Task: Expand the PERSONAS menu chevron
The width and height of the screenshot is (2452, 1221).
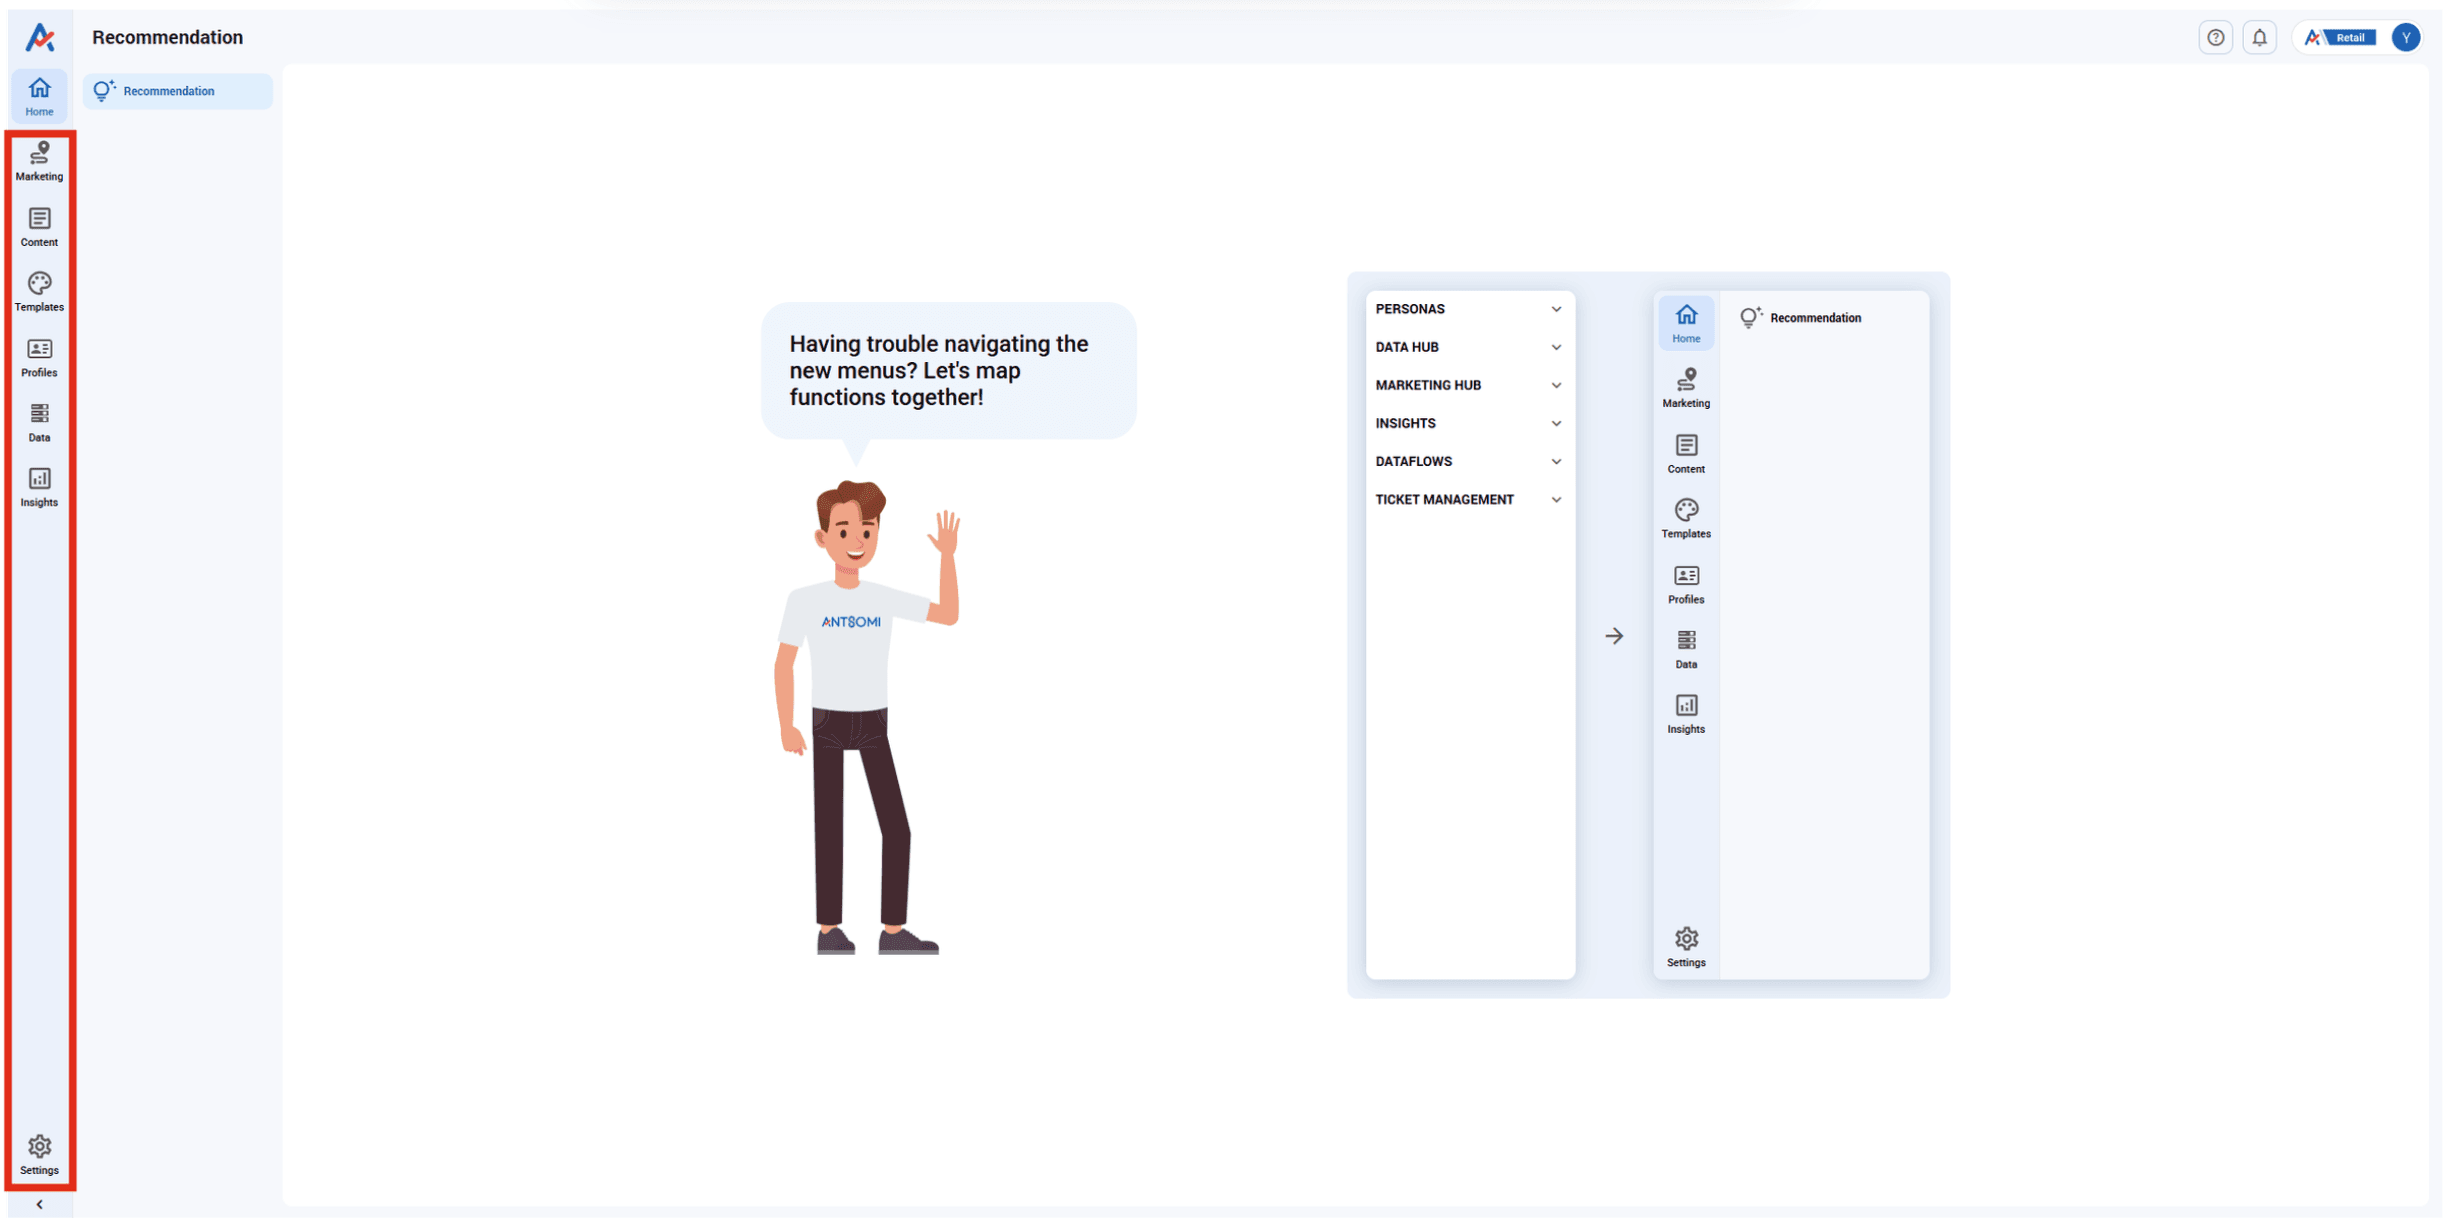Action: (x=1555, y=309)
